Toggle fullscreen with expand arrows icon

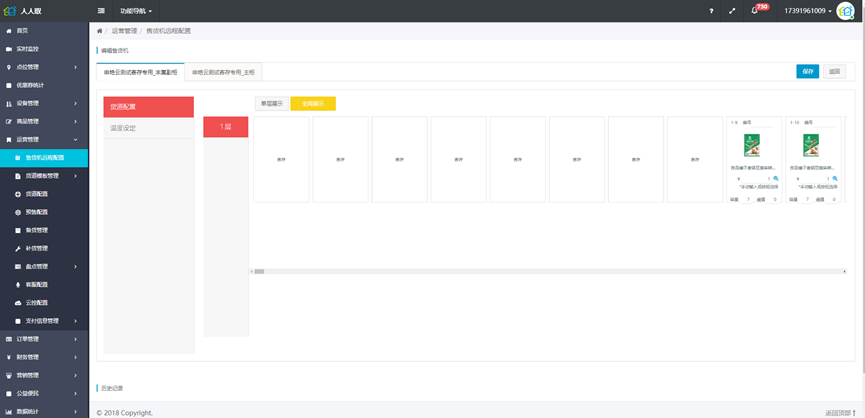coord(732,11)
